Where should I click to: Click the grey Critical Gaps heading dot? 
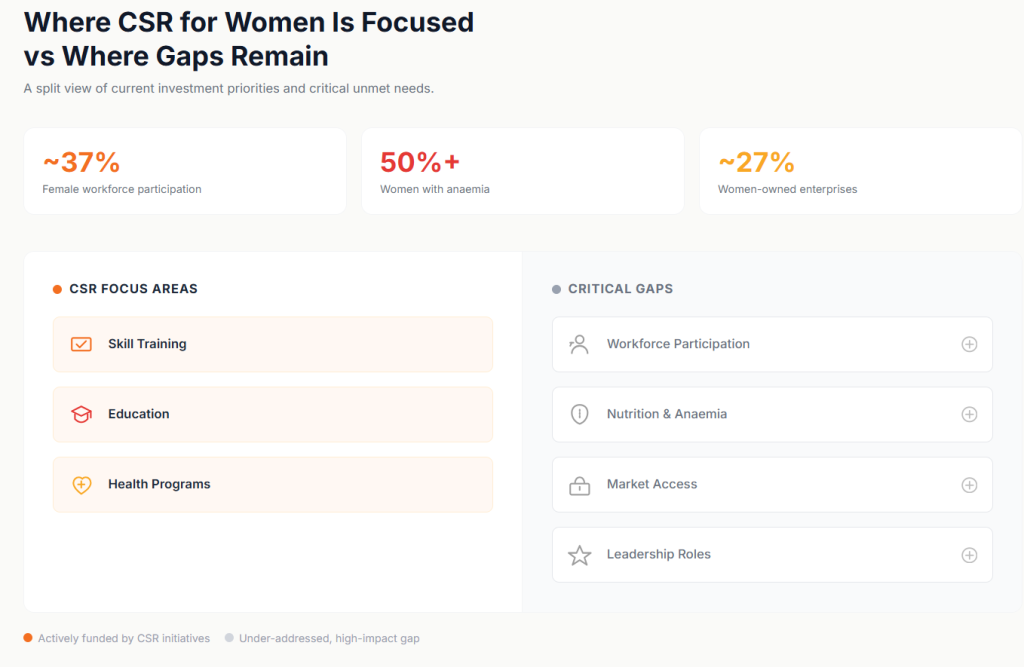pyautogui.click(x=556, y=289)
